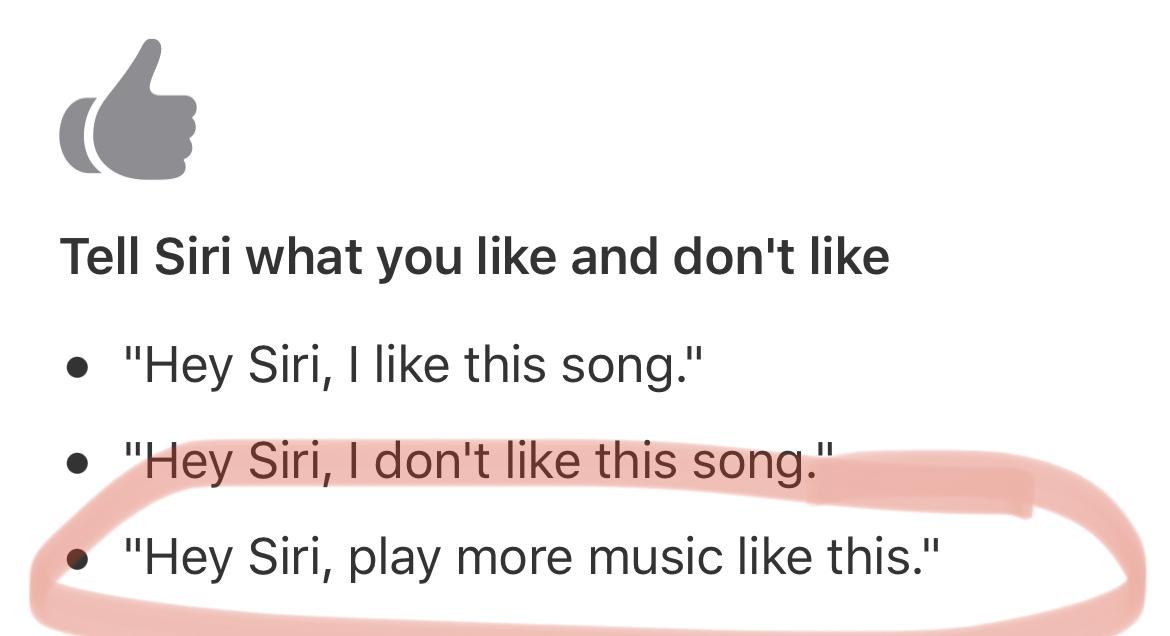Click the word "Tell" in the heading
This screenshot has width=1170, height=636.
pos(101,257)
